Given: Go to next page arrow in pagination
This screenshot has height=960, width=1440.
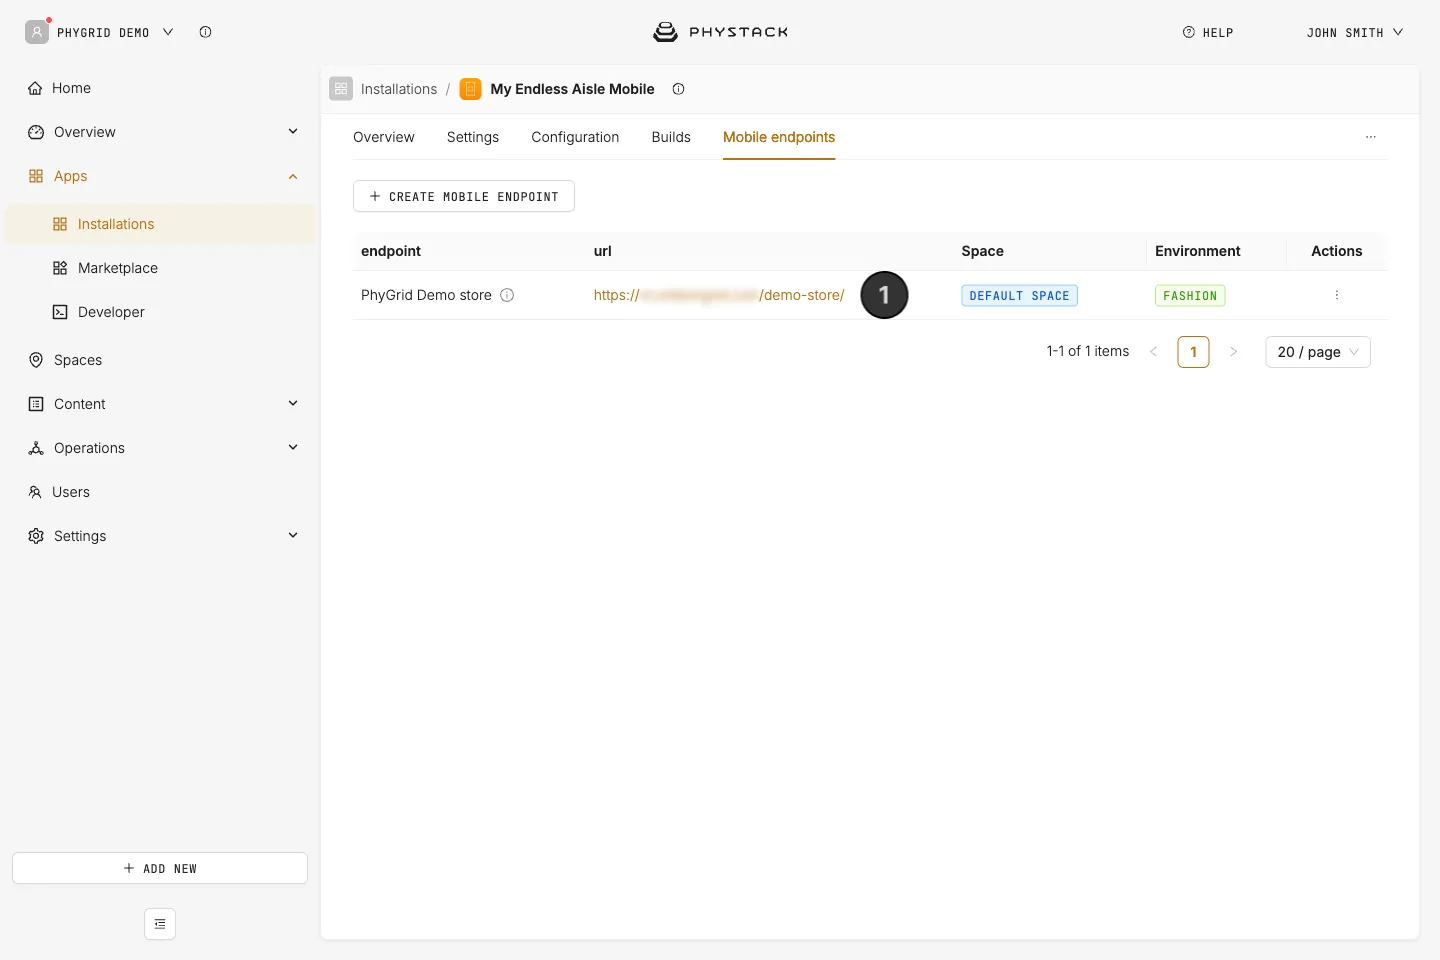Looking at the screenshot, I should pos(1234,352).
